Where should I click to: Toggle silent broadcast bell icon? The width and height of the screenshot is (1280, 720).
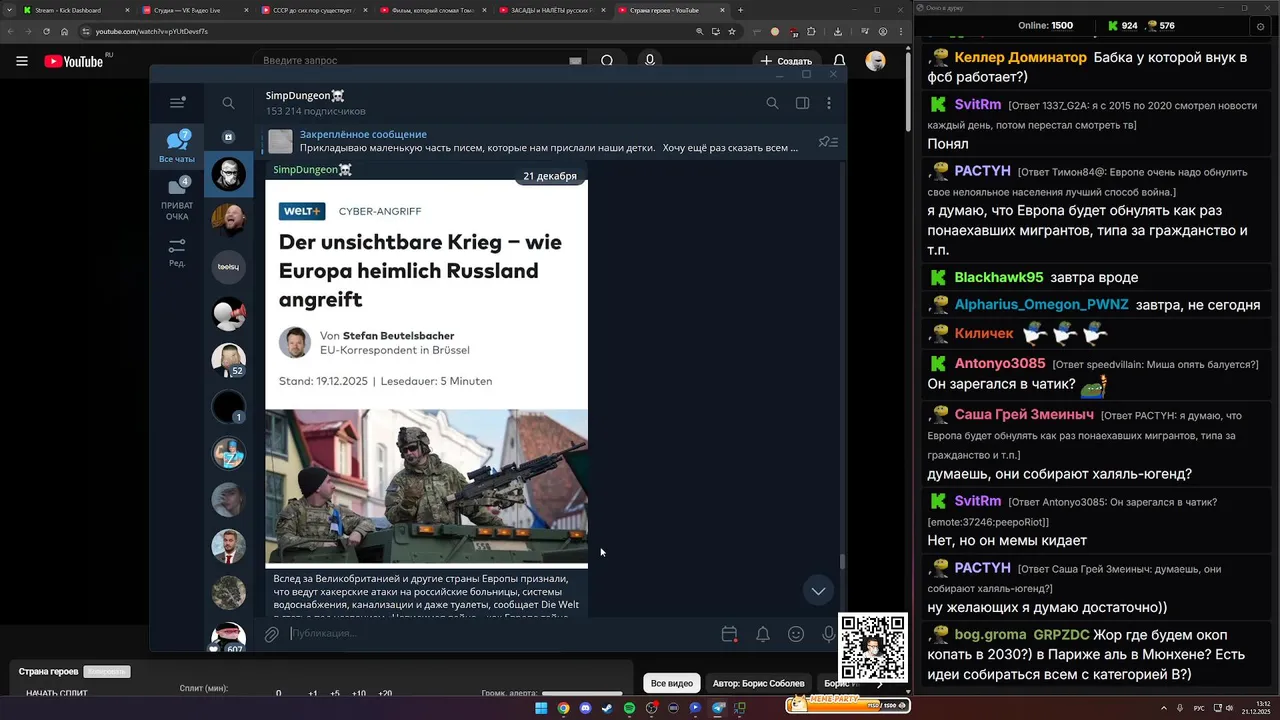click(x=762, y=634)
